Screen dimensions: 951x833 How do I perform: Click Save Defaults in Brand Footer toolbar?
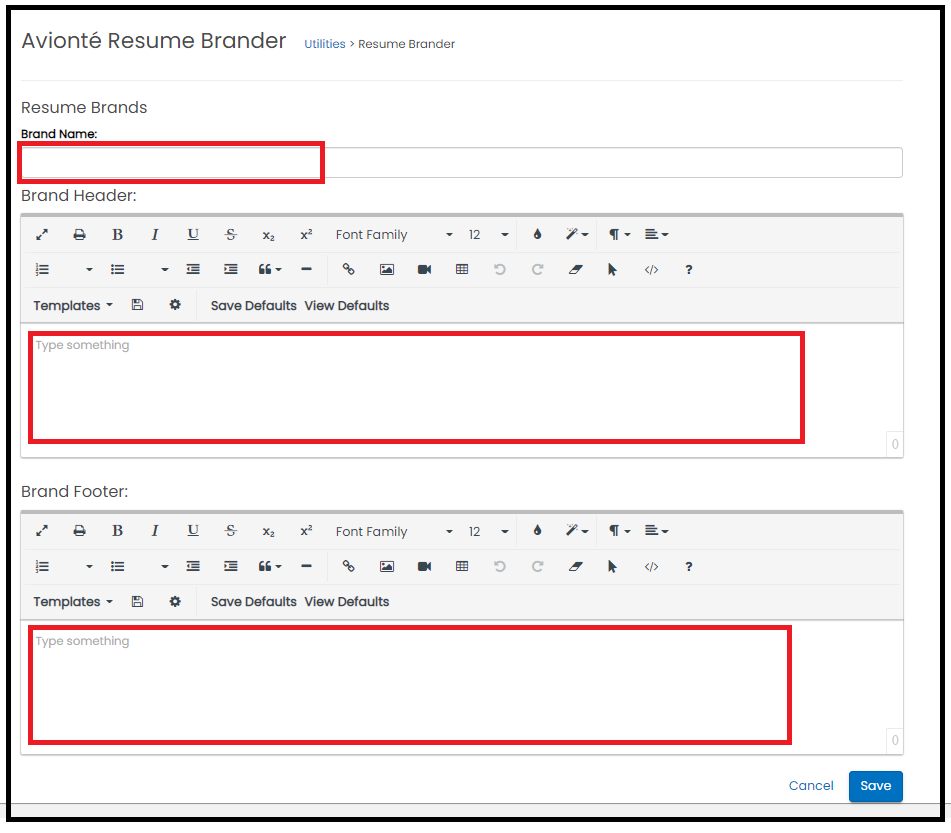pos(254,602)
